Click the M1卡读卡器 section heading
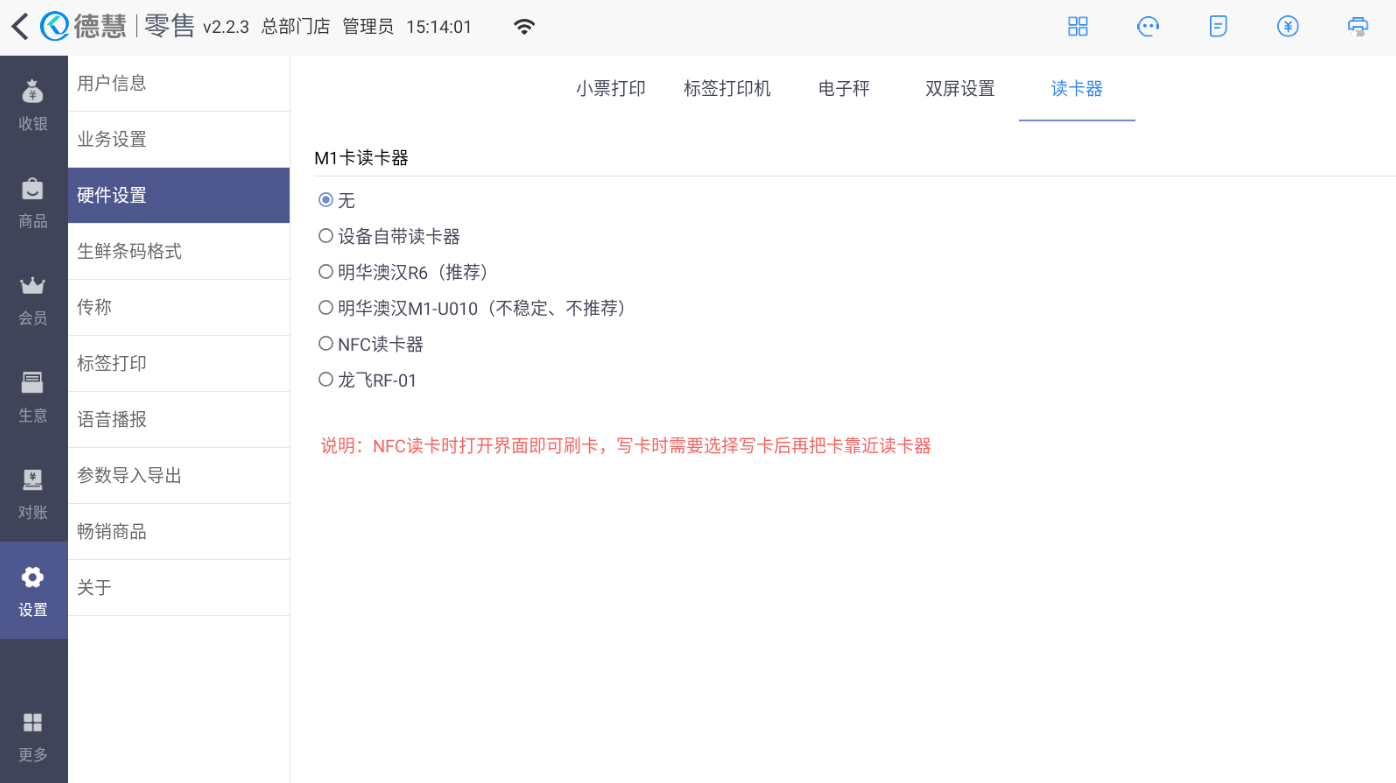Screen dimensions: 1396x783 pyautogui.click(x=361, y=157)
